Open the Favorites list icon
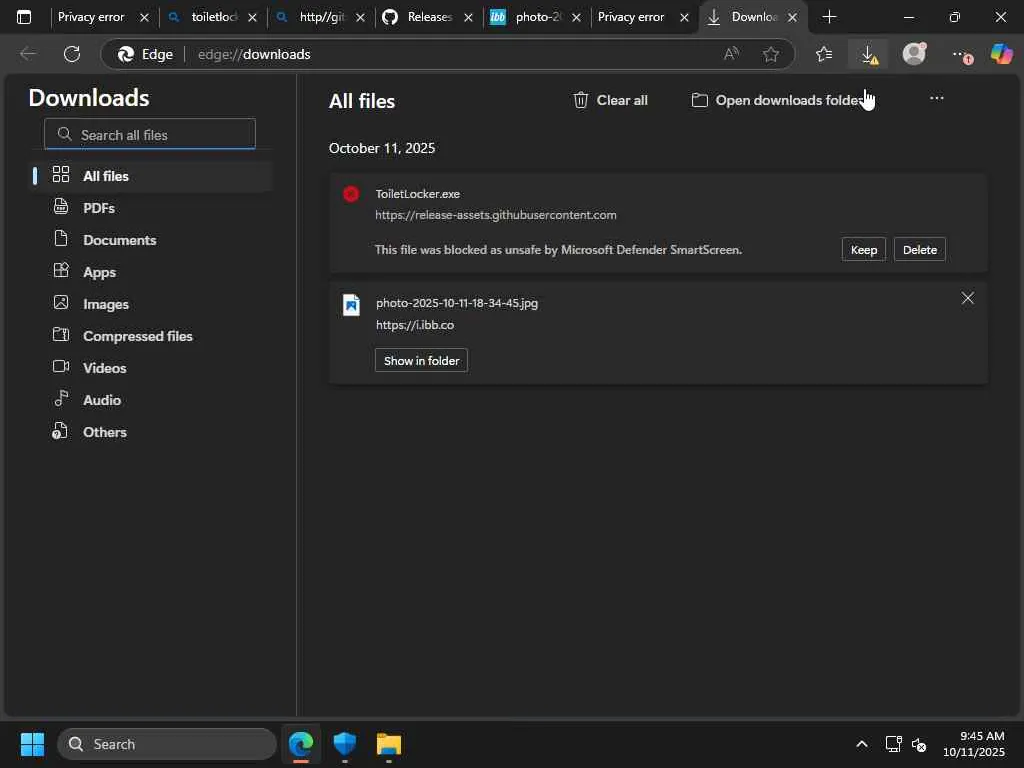 point(824,54)
